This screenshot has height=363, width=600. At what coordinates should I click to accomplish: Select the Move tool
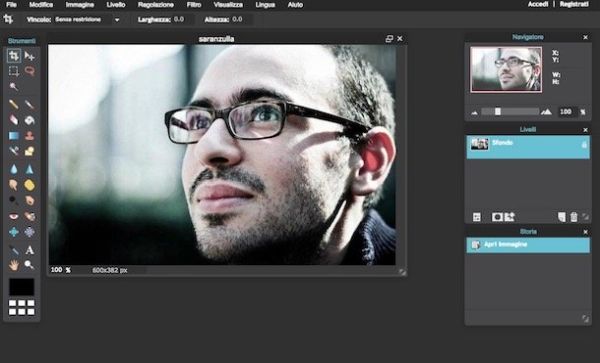tap(29, 56)
